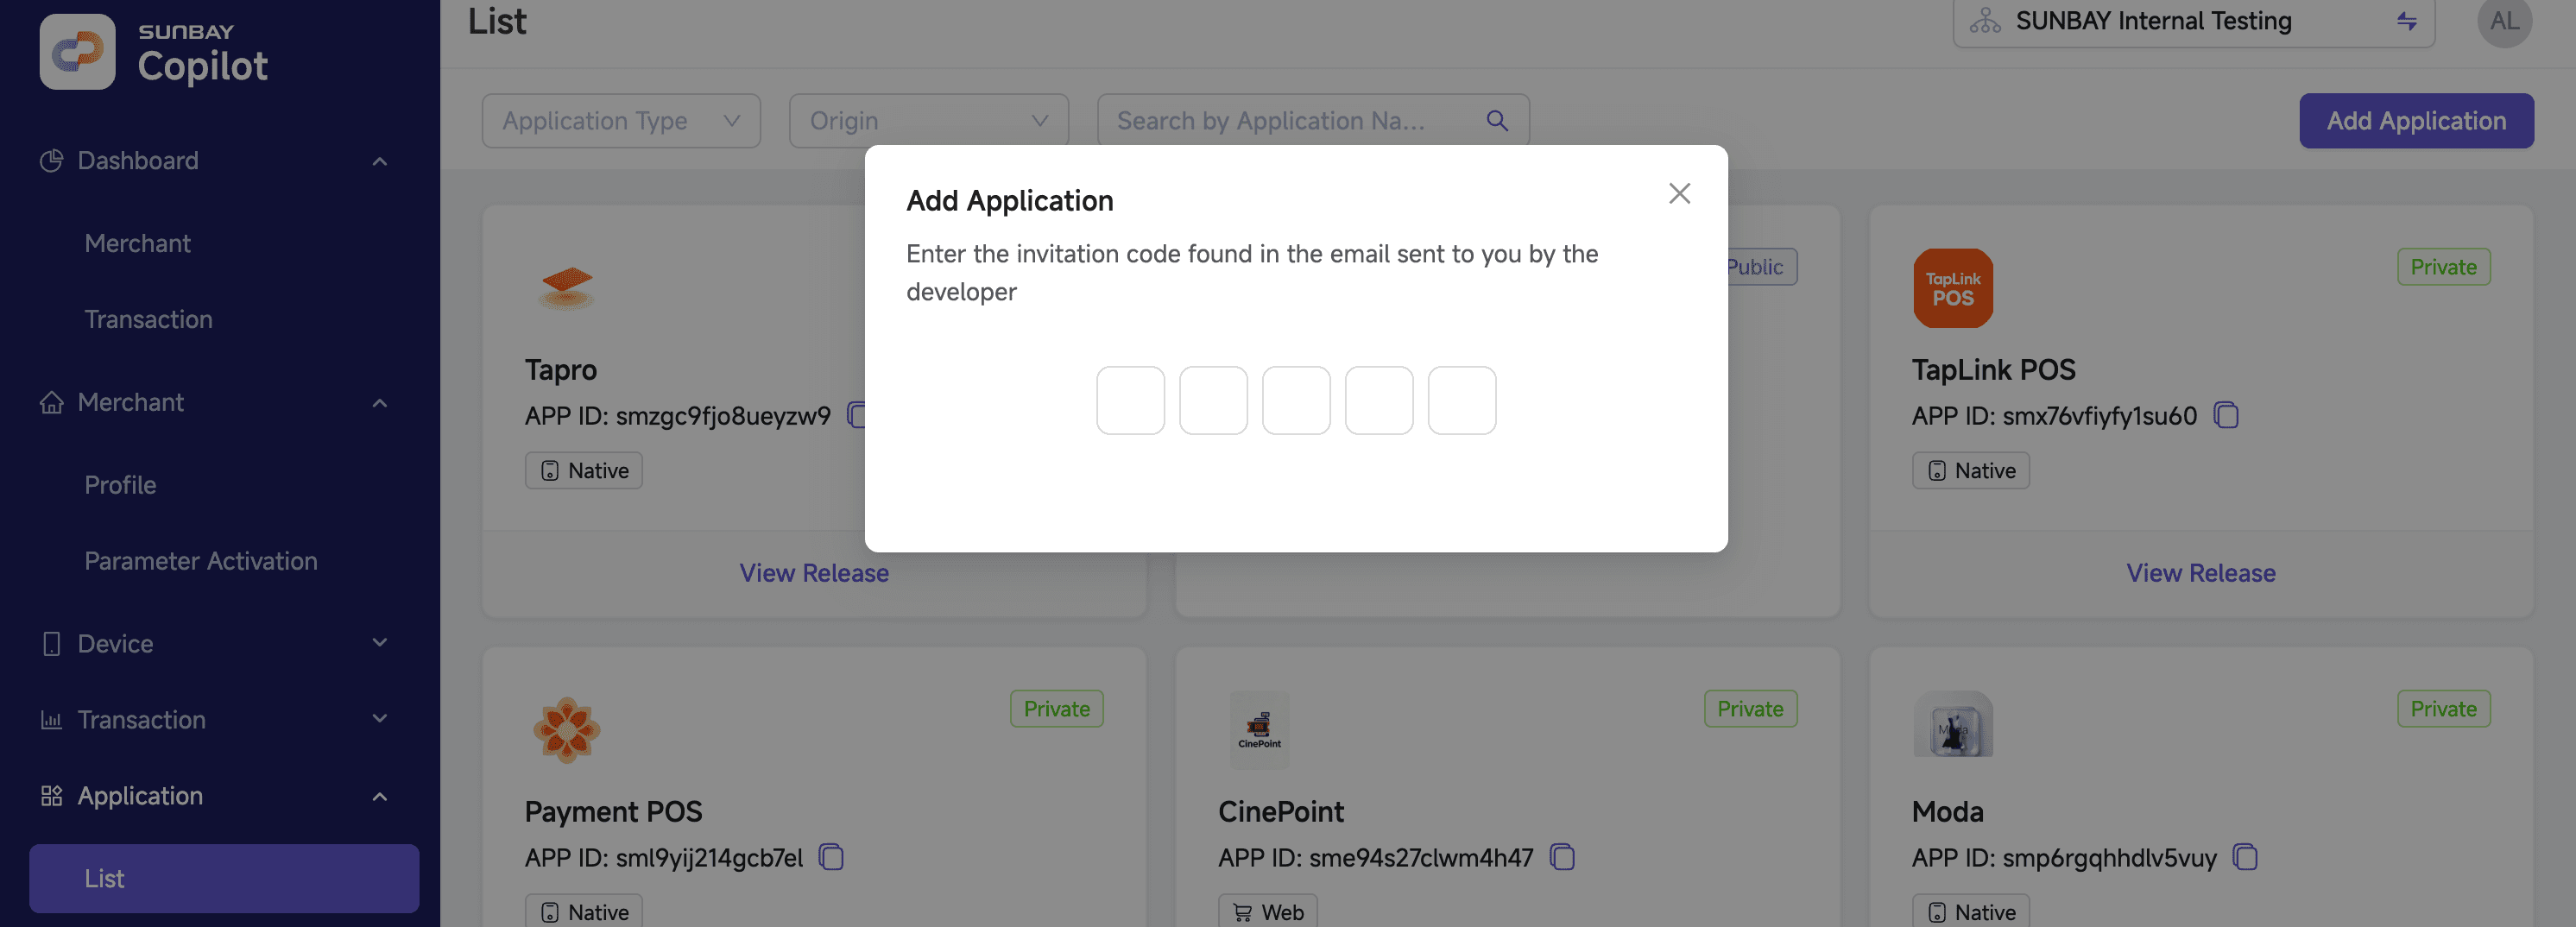This screenshot has width=2576, height=927.
Task: Click the search magnifier icon
Action: (1497, 121)
